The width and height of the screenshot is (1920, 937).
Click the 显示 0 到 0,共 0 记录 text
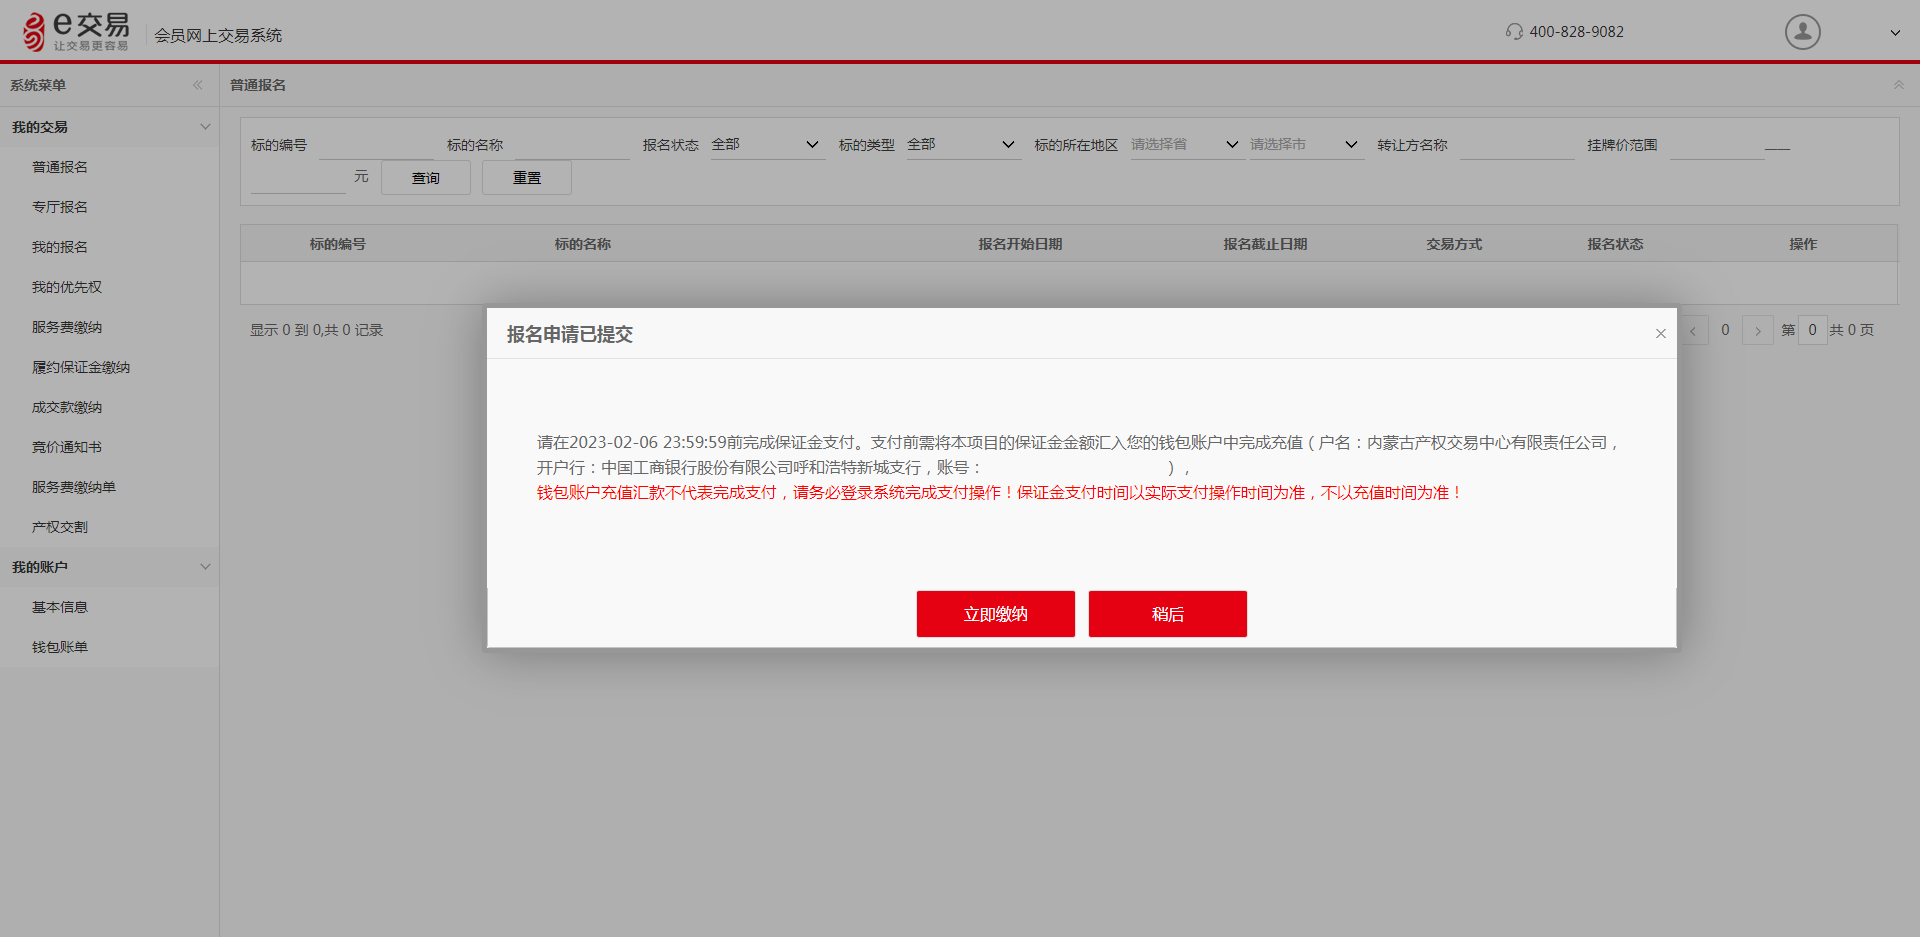(316, 330)
